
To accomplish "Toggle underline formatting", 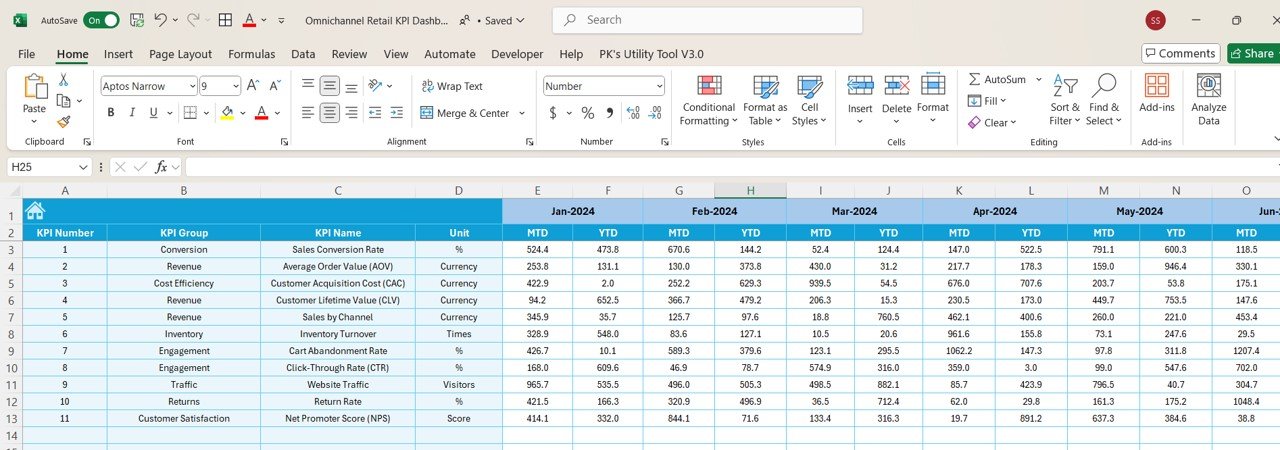I will pos(154,113).
